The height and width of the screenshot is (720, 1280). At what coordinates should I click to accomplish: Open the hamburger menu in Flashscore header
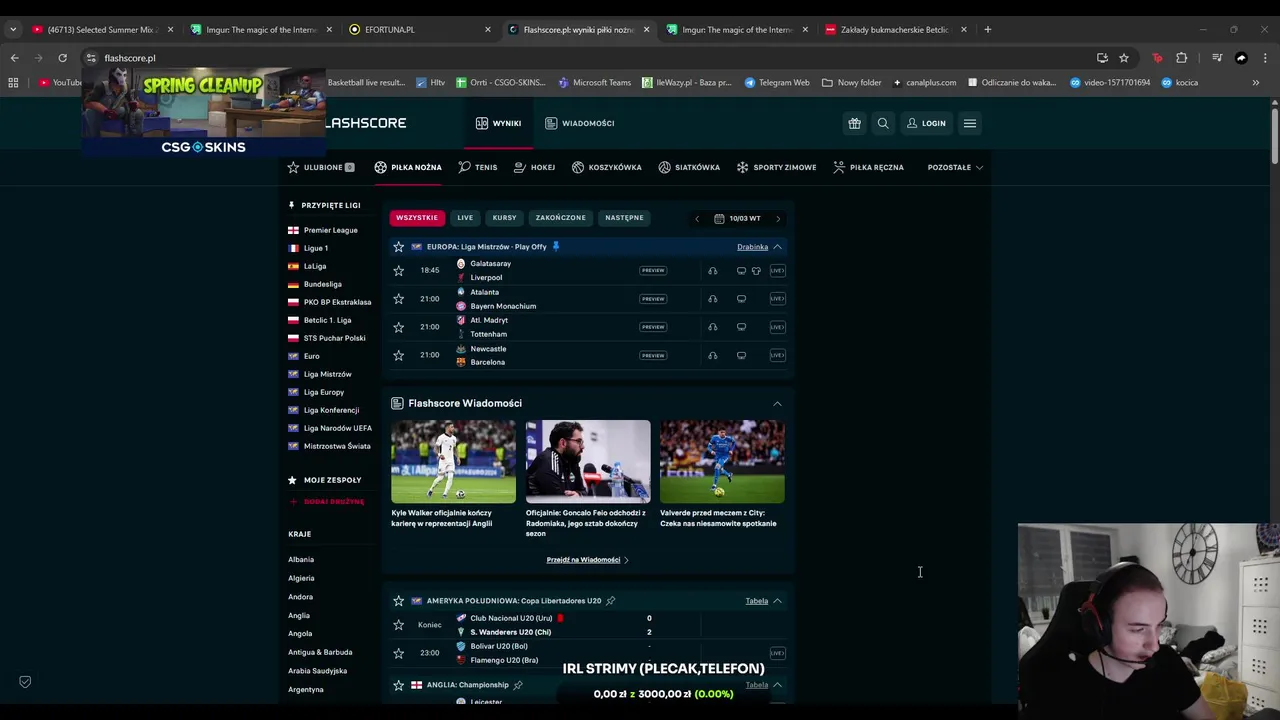point(969,123)
